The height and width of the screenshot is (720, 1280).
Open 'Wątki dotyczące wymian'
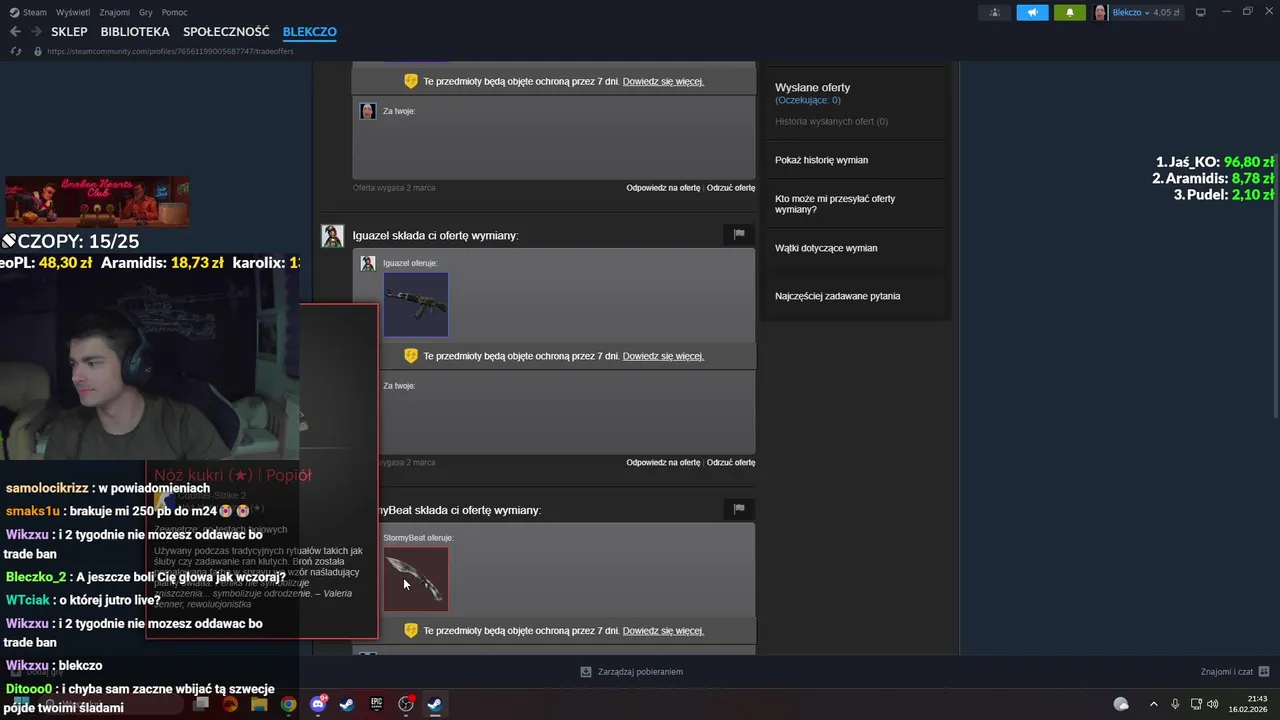(826, 248)
